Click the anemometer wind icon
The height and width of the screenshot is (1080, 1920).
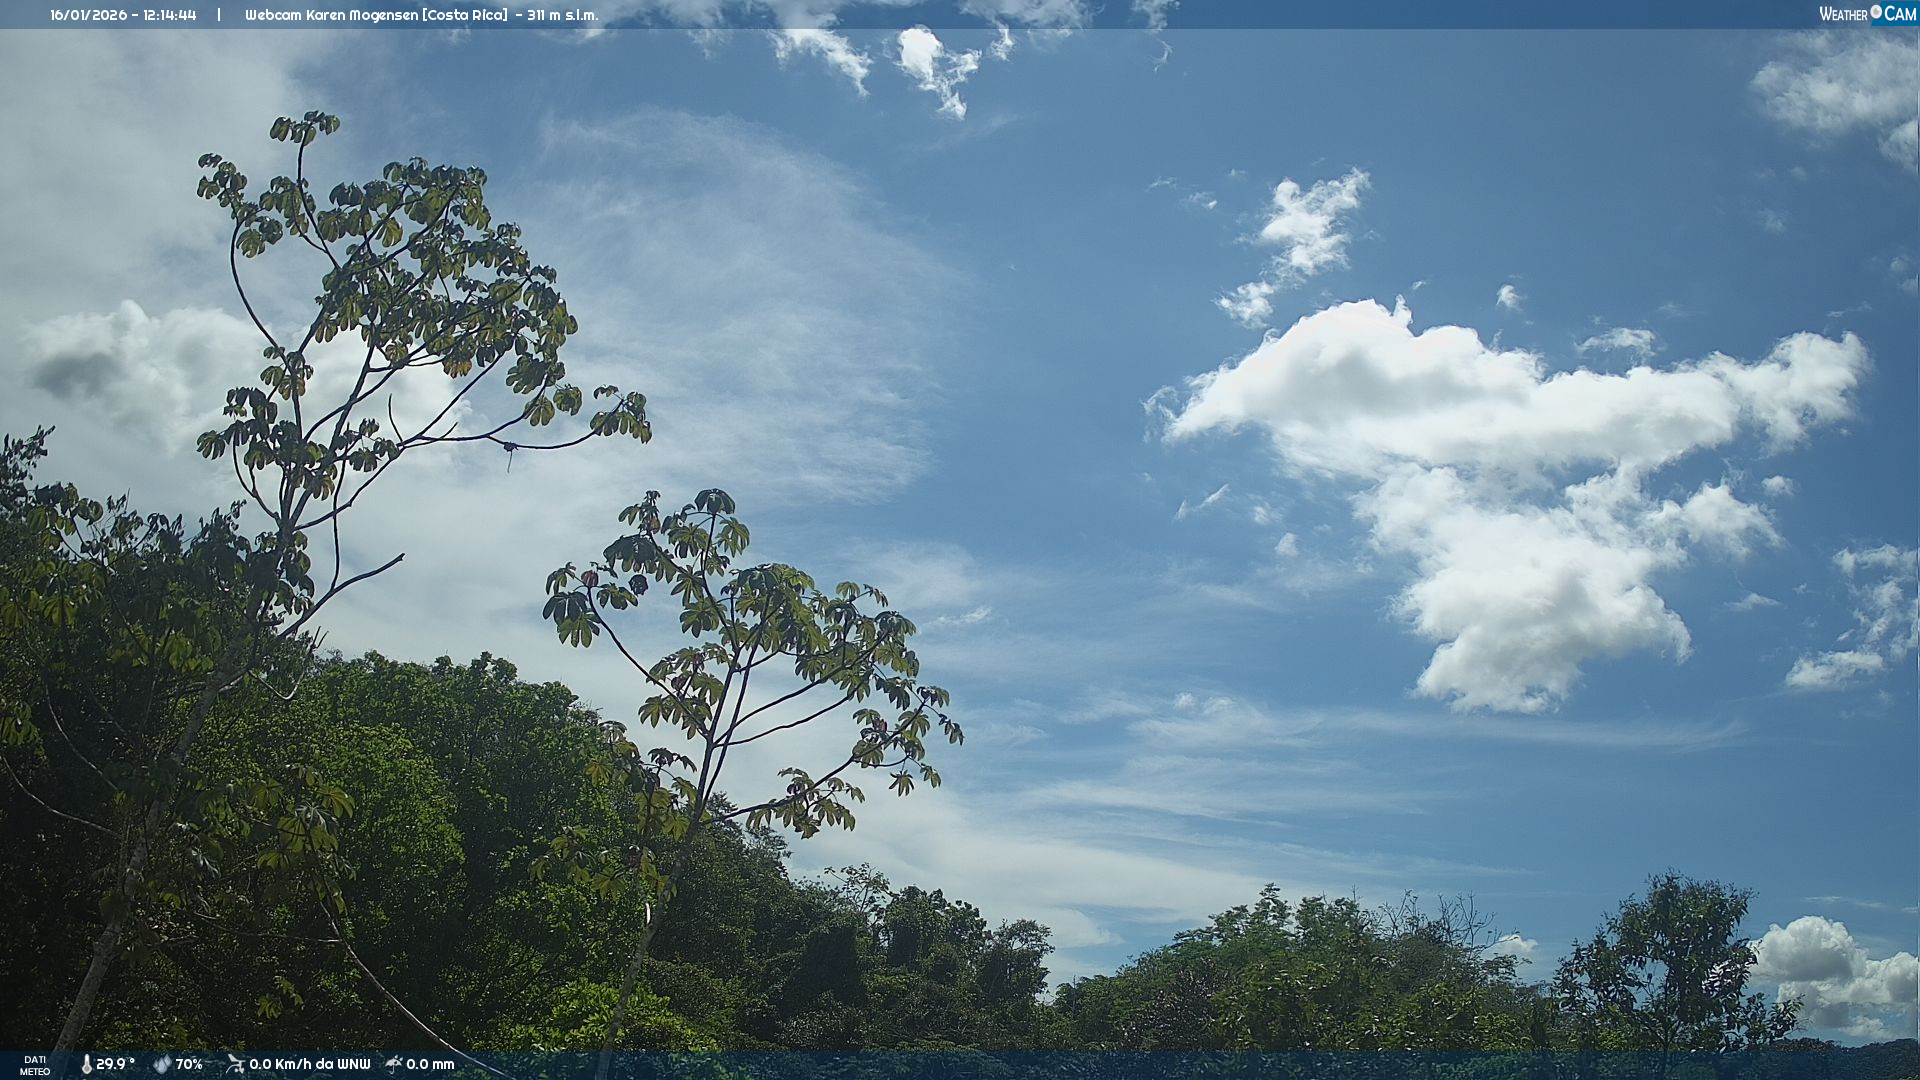click(235, 1064)
